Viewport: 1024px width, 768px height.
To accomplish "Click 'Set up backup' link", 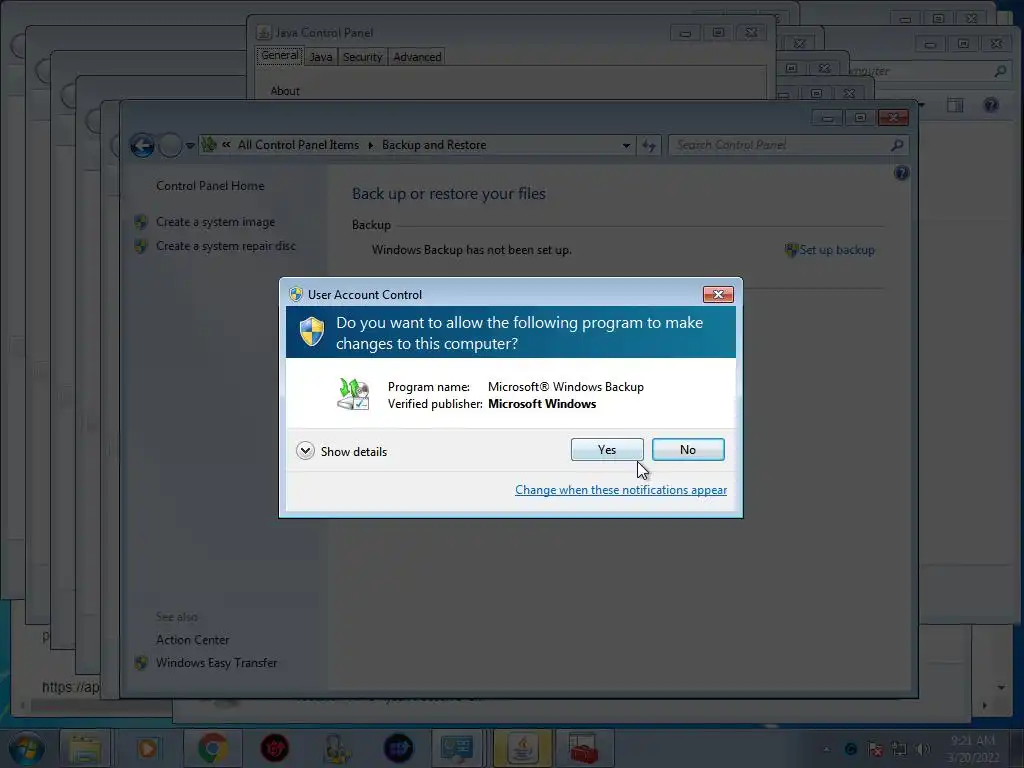I will pyautogui.click(x=836, y=249).
